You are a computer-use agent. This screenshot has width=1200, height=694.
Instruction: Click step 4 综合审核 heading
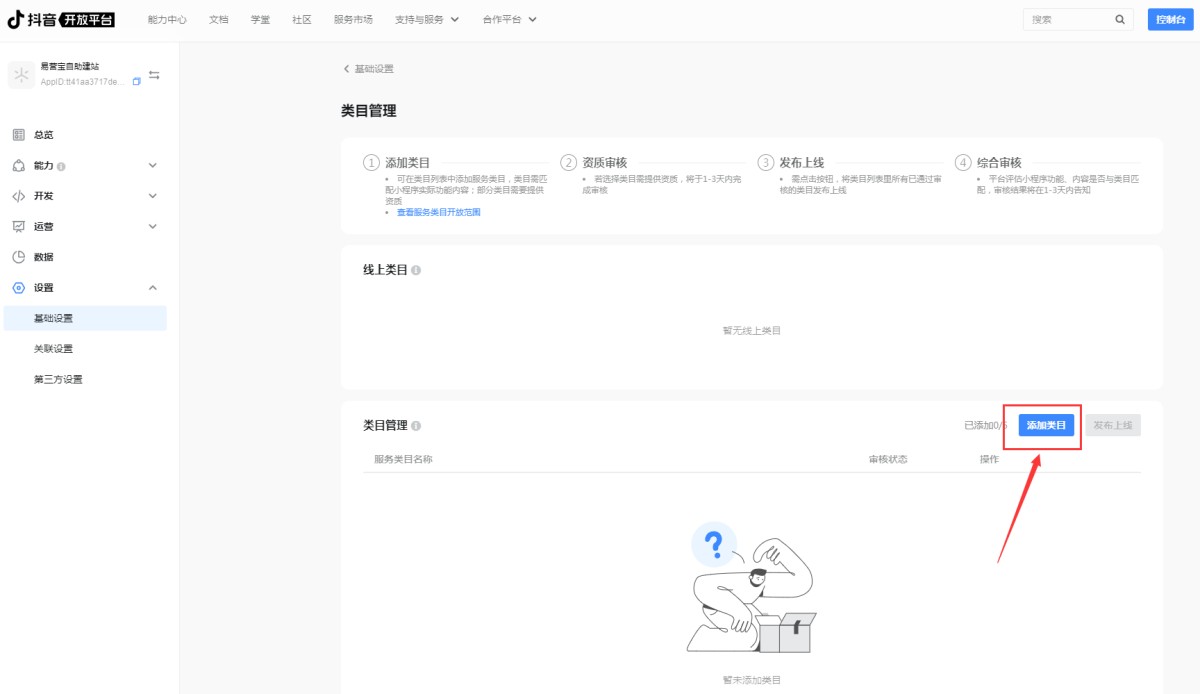(x=999, y=162)
